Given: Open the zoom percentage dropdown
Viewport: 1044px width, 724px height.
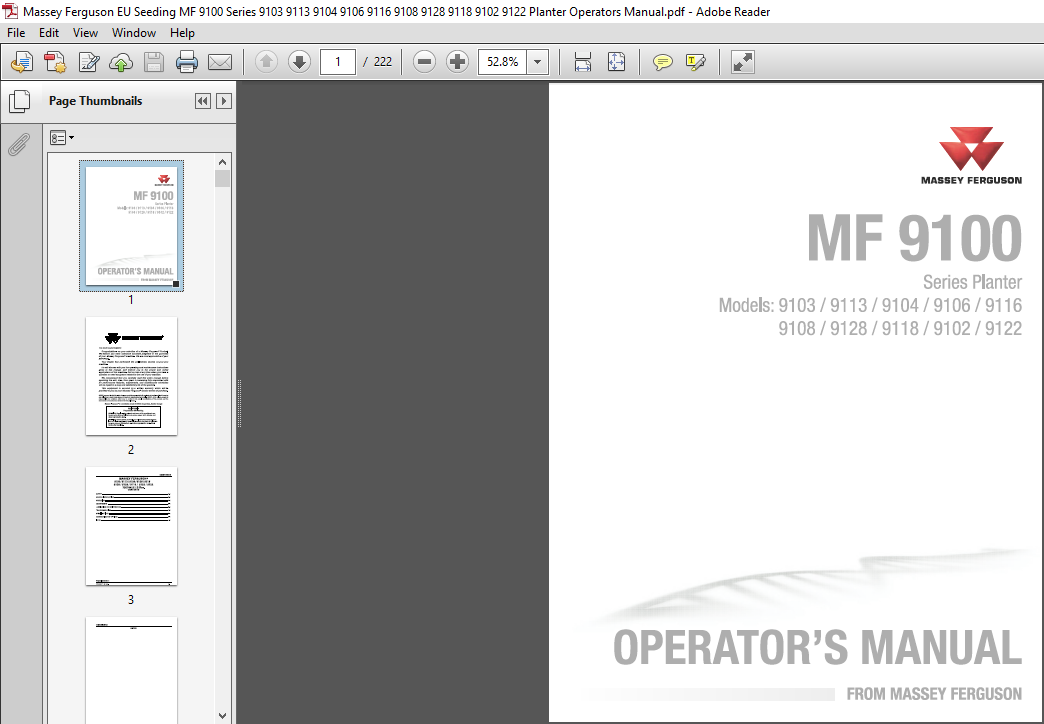Looking at the screenshot, I should 538,62.
